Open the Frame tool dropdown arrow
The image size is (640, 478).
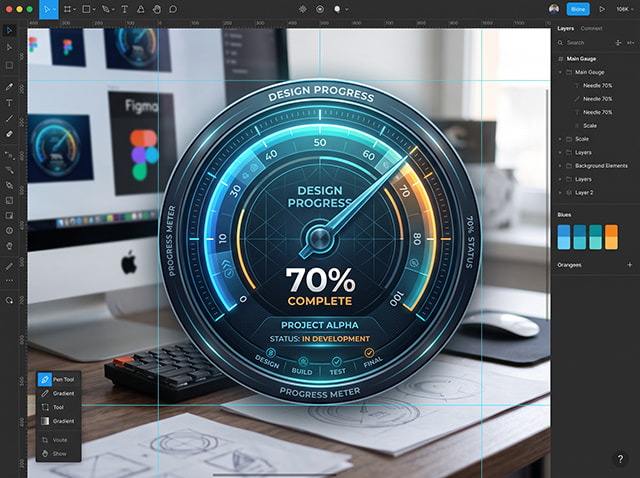tap(75, 9)
